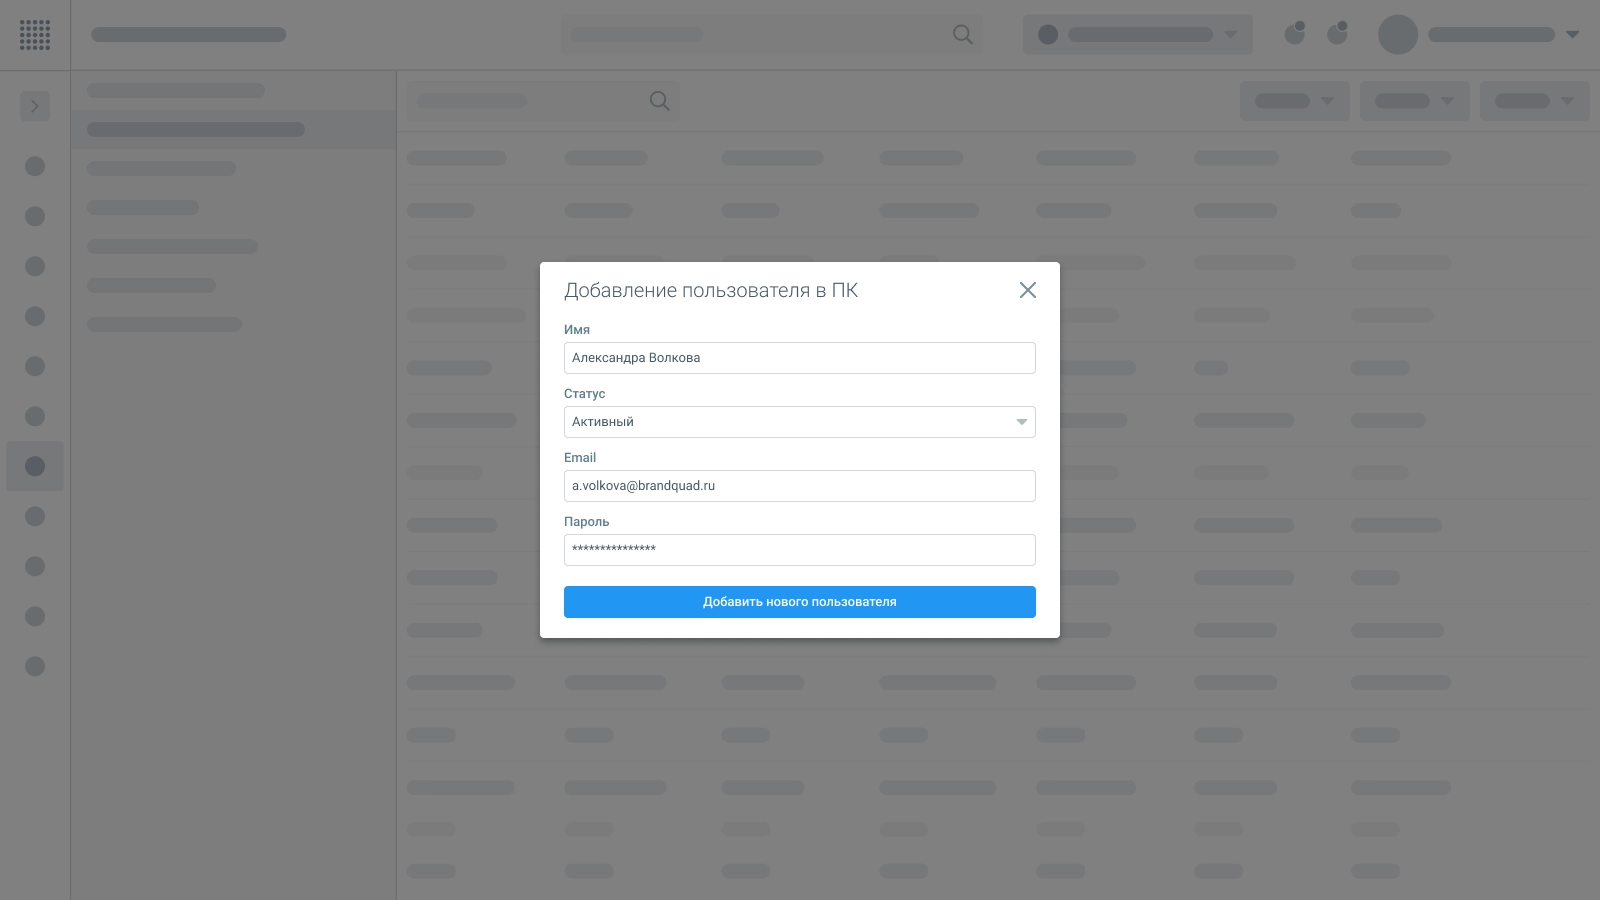Close the add user dialog
Screen dimensions: 1600x900
[x=1027, y=290]
